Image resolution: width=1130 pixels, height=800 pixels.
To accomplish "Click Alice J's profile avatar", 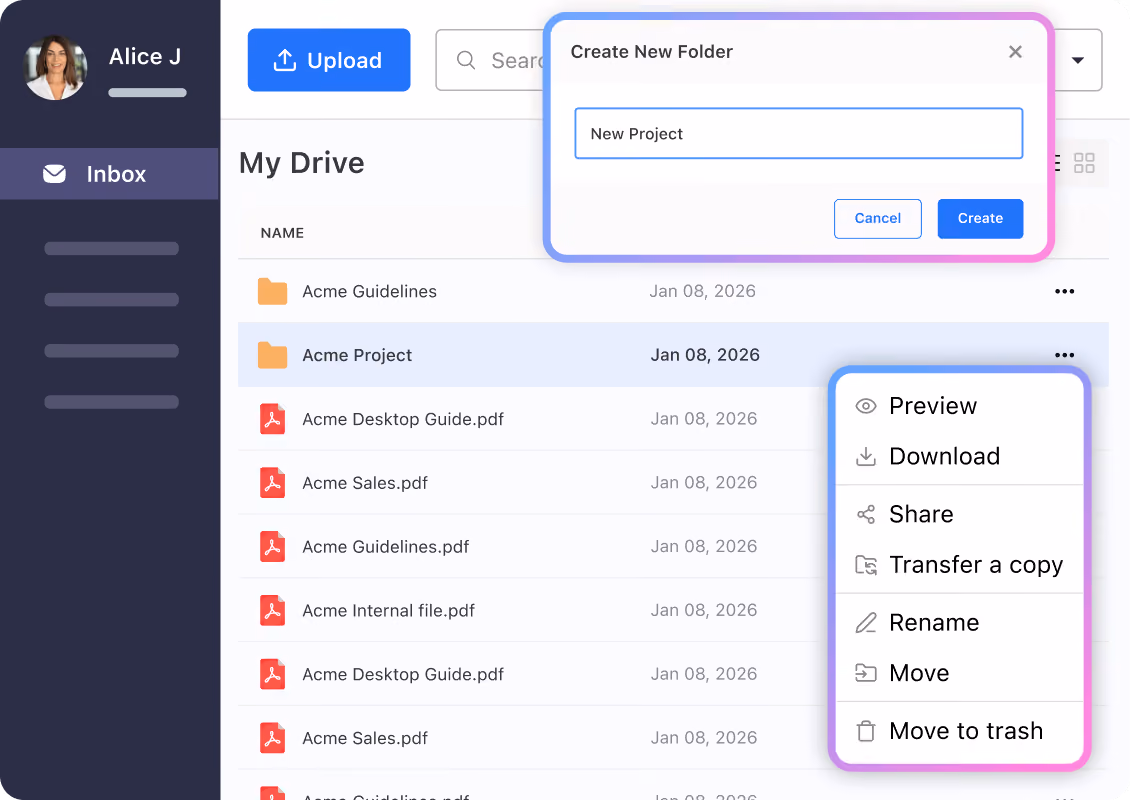I will coord(55,67).
